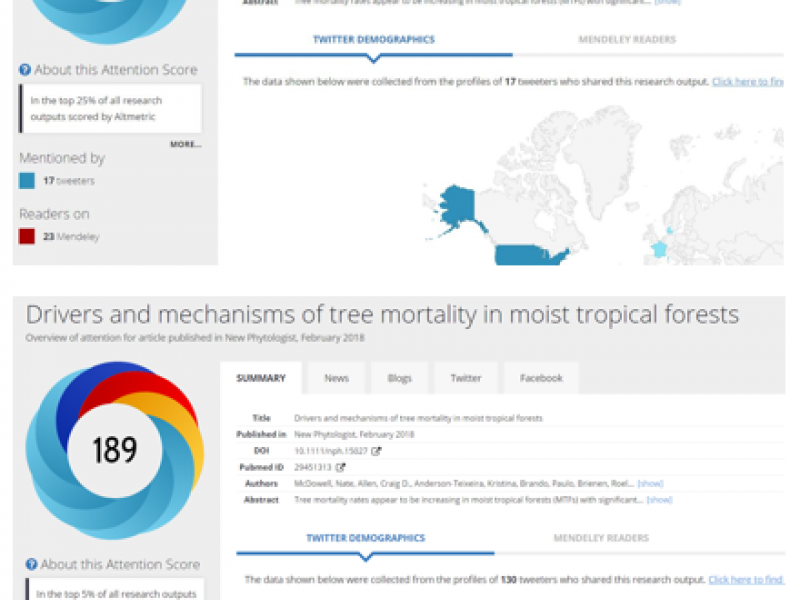Click 'In the top 5% of all research outputs' box
Image resolution: width=800 pixels, height=600 pixels.
pos(115,590)
